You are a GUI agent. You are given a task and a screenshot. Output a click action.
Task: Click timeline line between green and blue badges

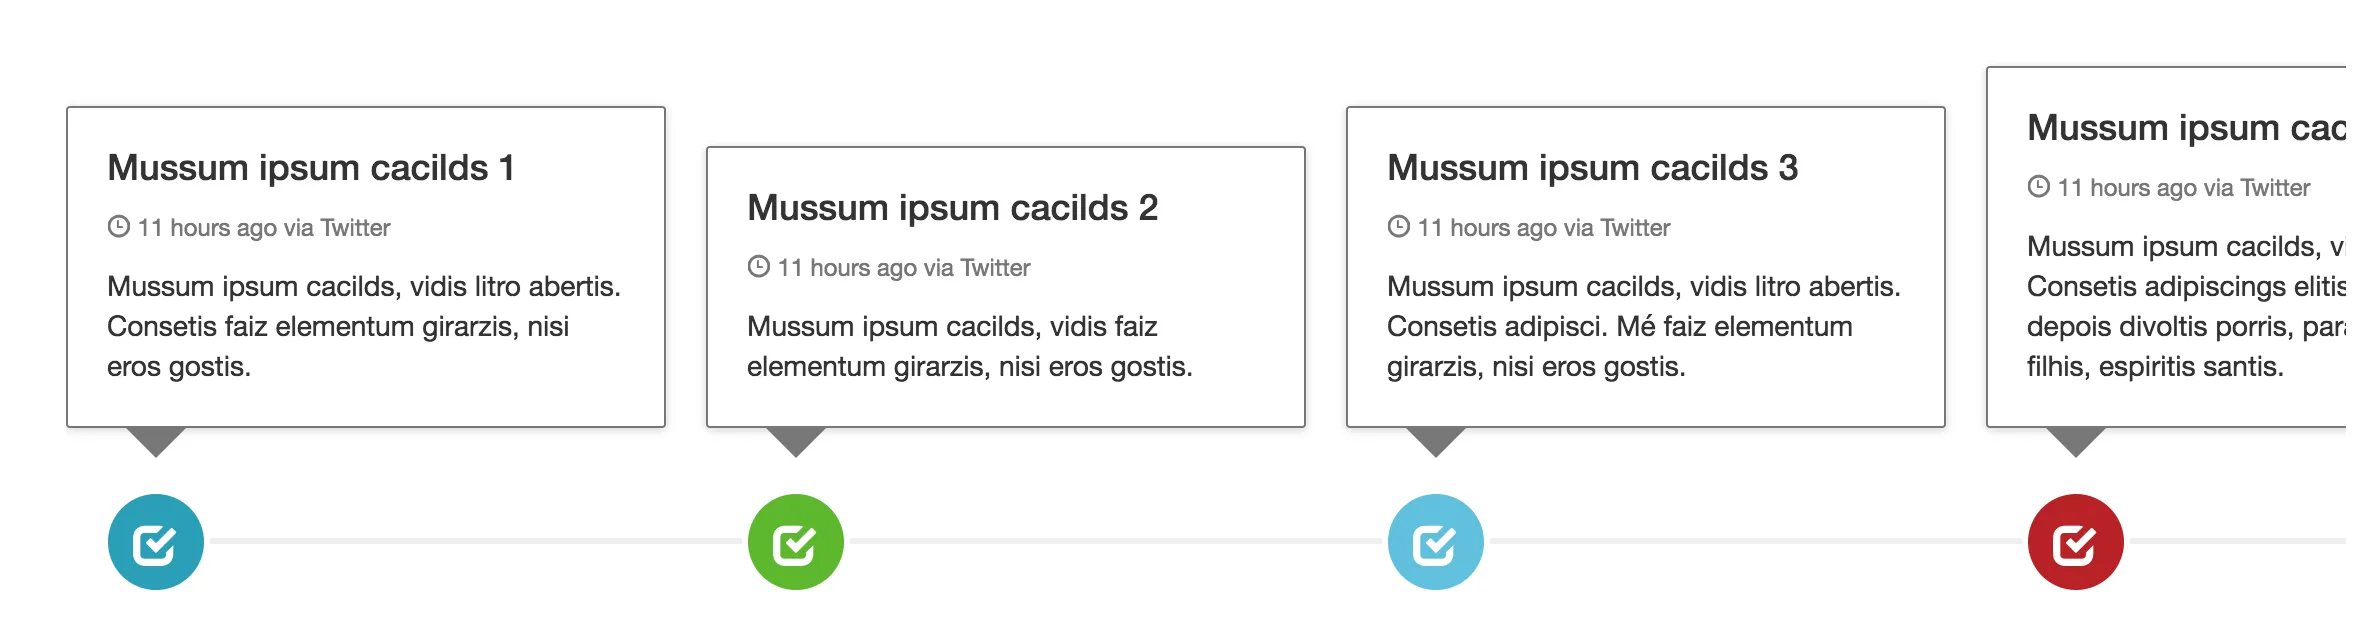tap(1115, 541)
